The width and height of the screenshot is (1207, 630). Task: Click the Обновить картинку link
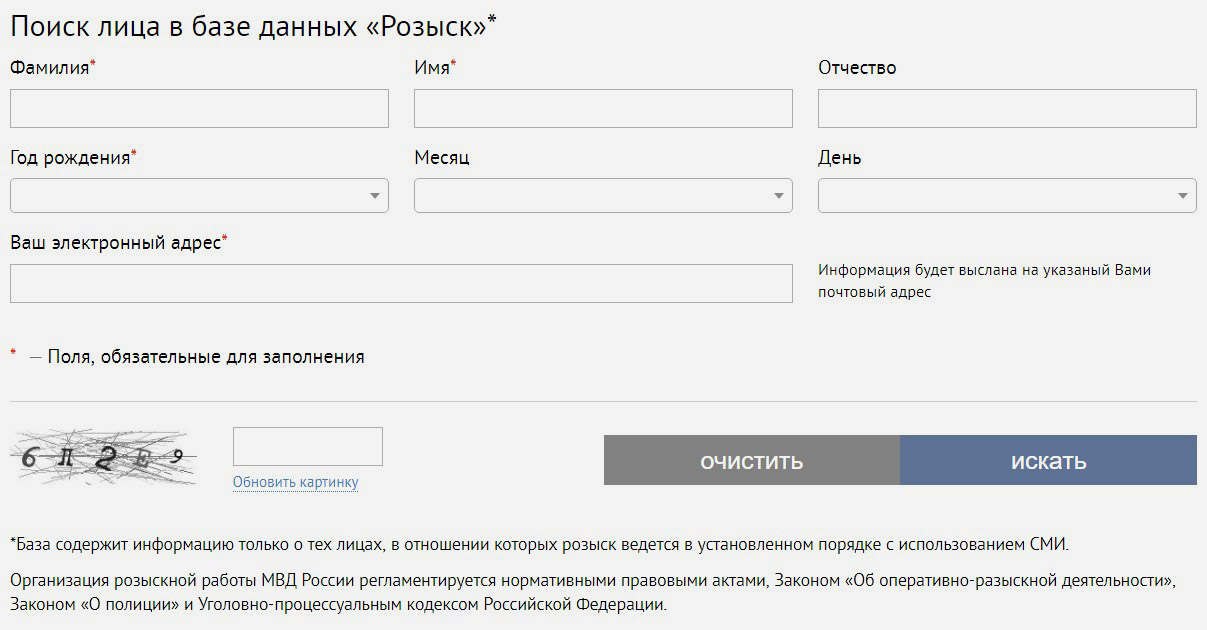(x=295, y=482)
